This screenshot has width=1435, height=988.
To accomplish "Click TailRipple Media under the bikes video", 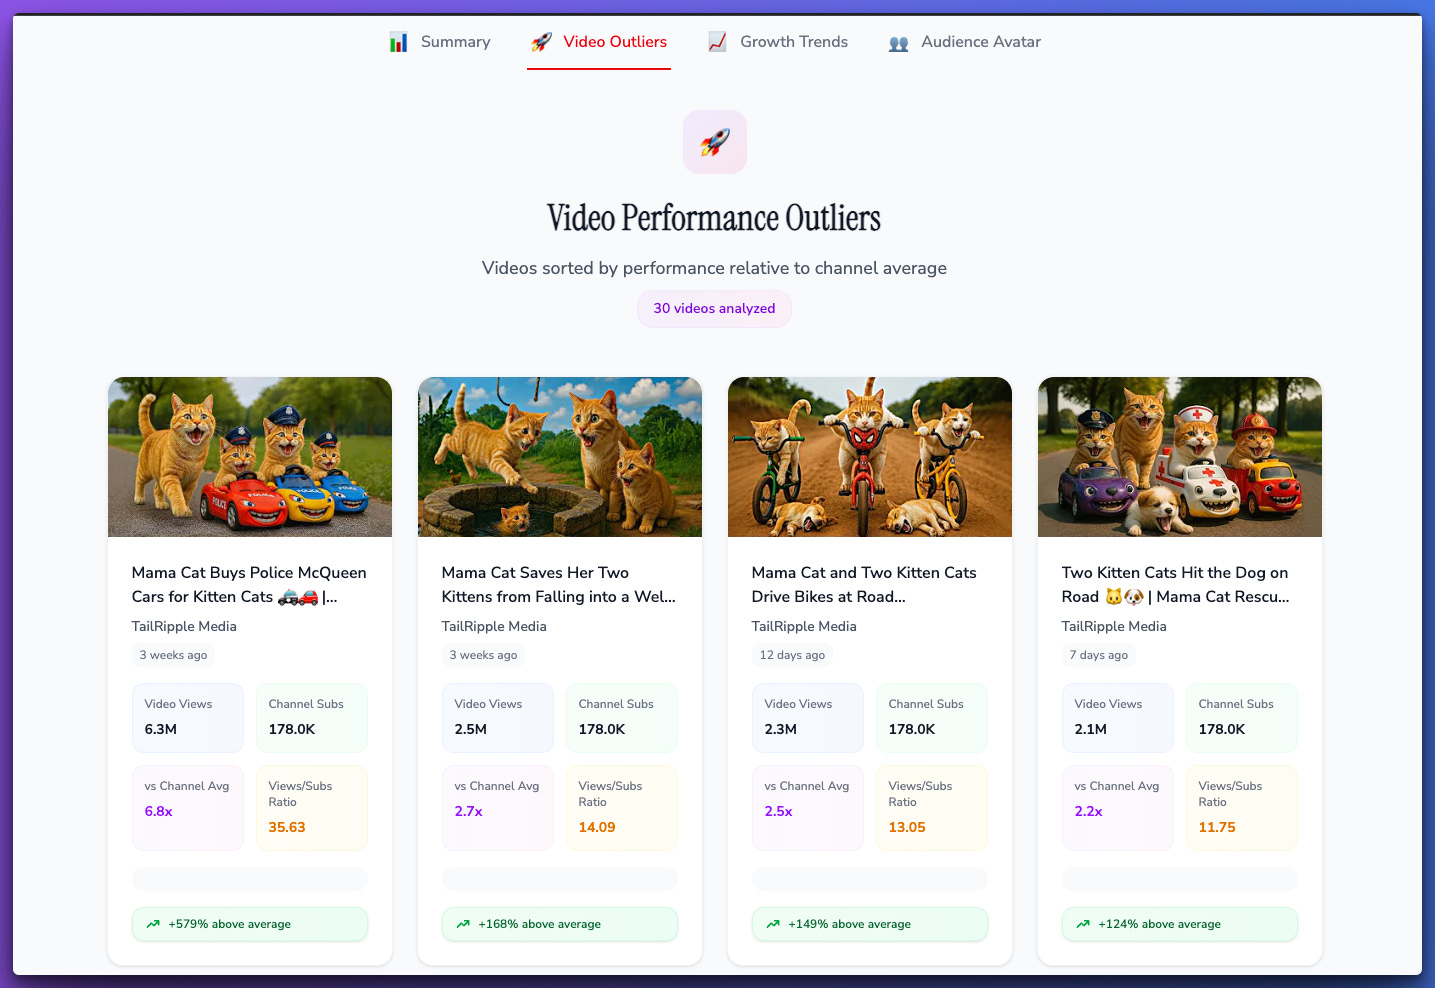I will 804,626.
